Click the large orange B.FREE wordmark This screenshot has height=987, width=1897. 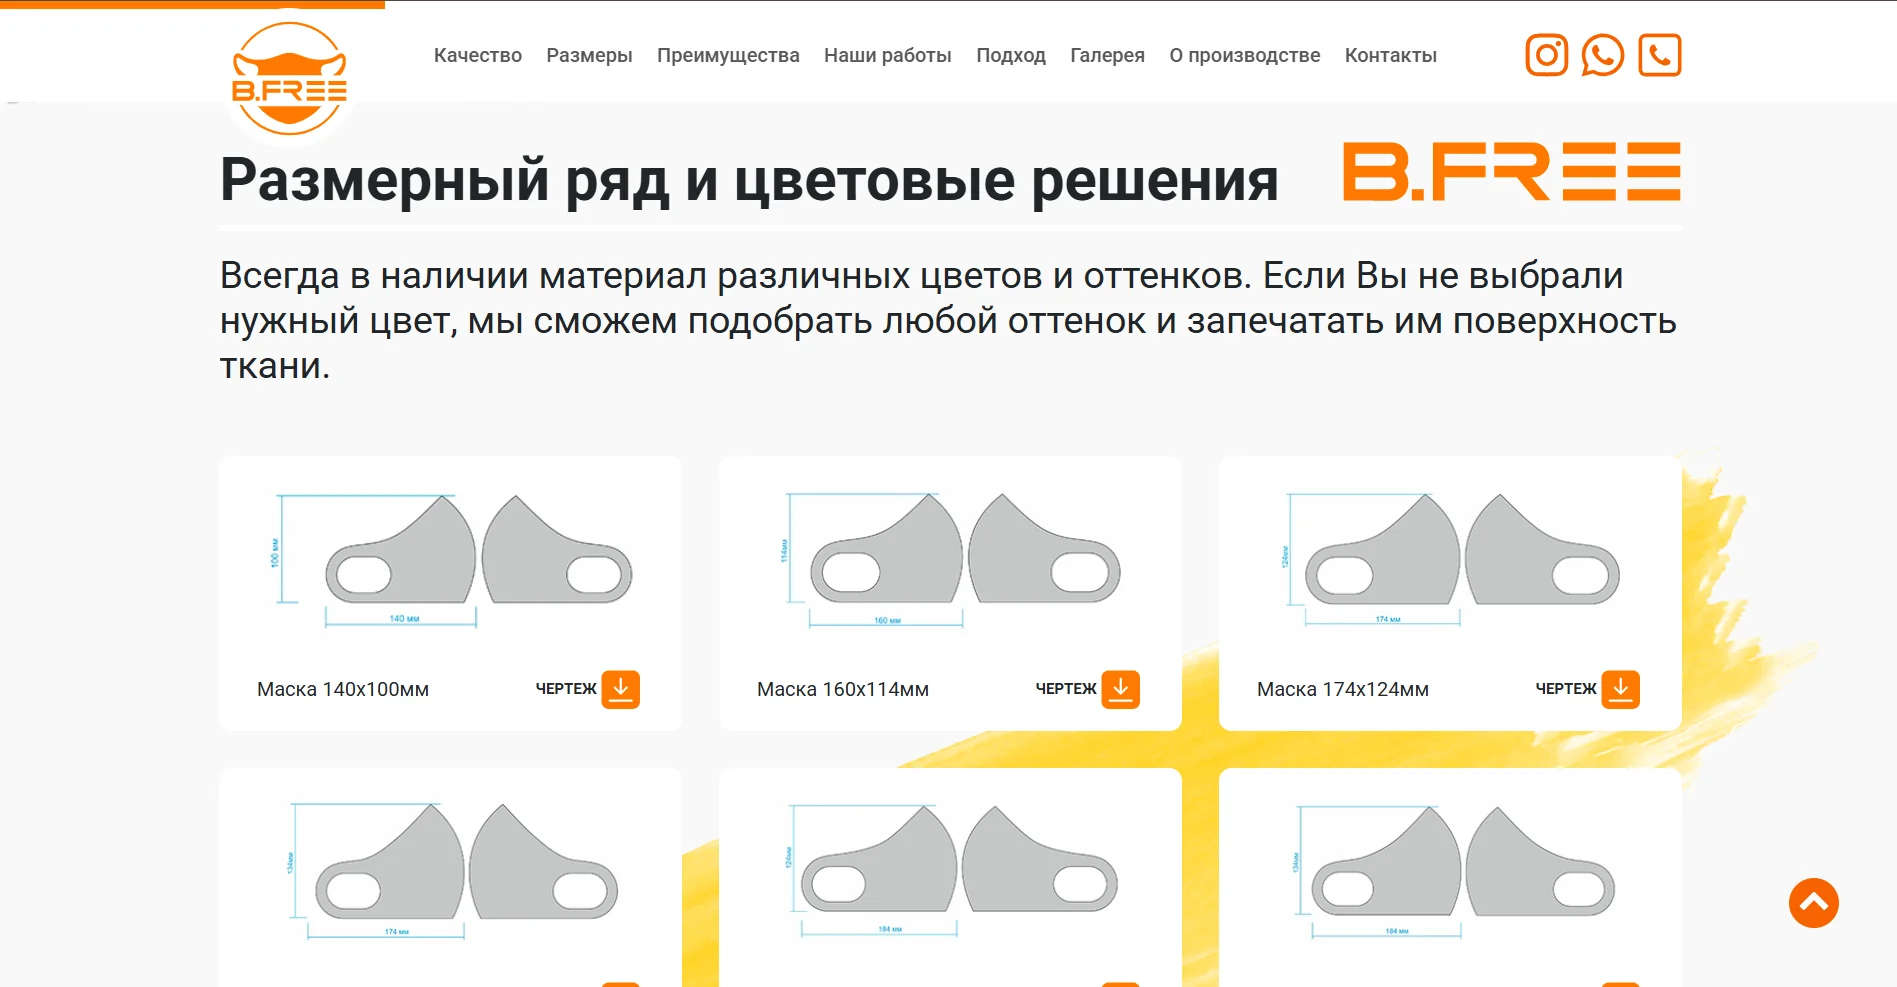click(1511, 172)
